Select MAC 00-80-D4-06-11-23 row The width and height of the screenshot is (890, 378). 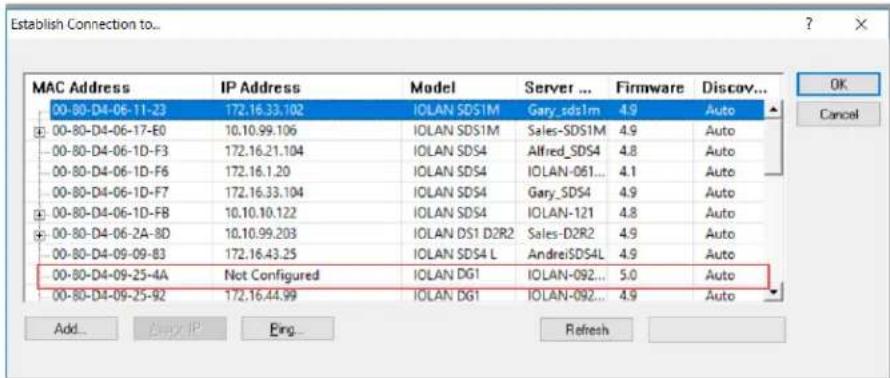(406, 110)
